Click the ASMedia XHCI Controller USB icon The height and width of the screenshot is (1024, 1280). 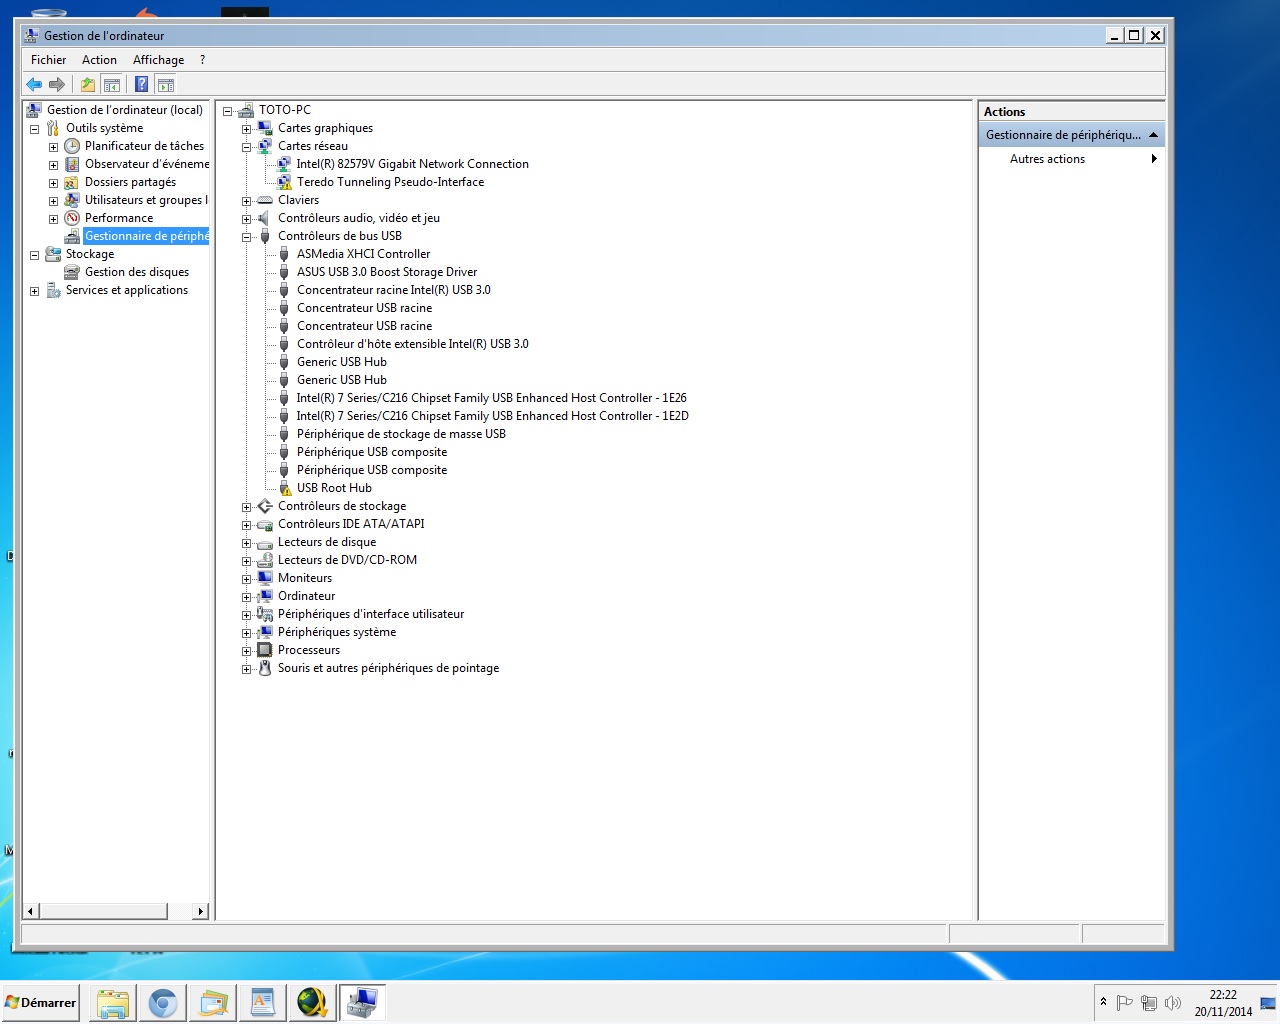(284, 254)
